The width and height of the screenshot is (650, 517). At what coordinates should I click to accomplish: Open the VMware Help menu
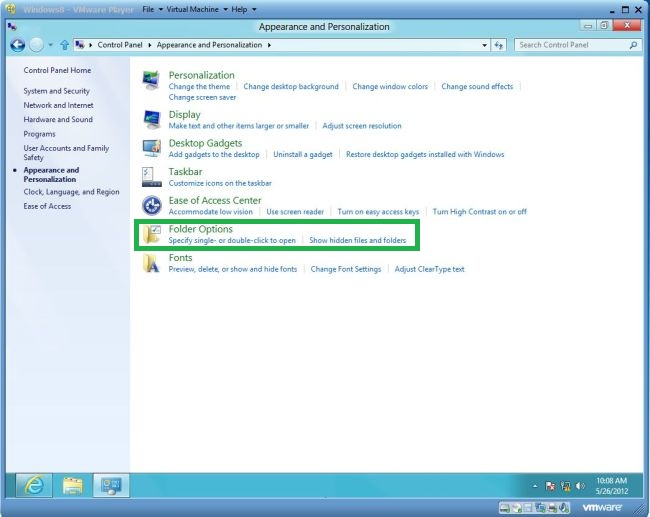[243, 9]
